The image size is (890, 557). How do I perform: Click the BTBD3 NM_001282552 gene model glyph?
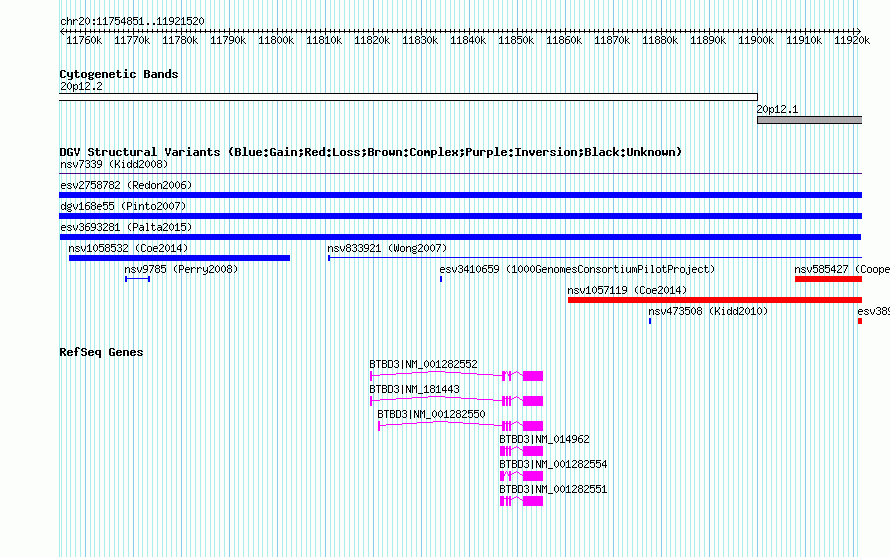[x=456, y=376]
